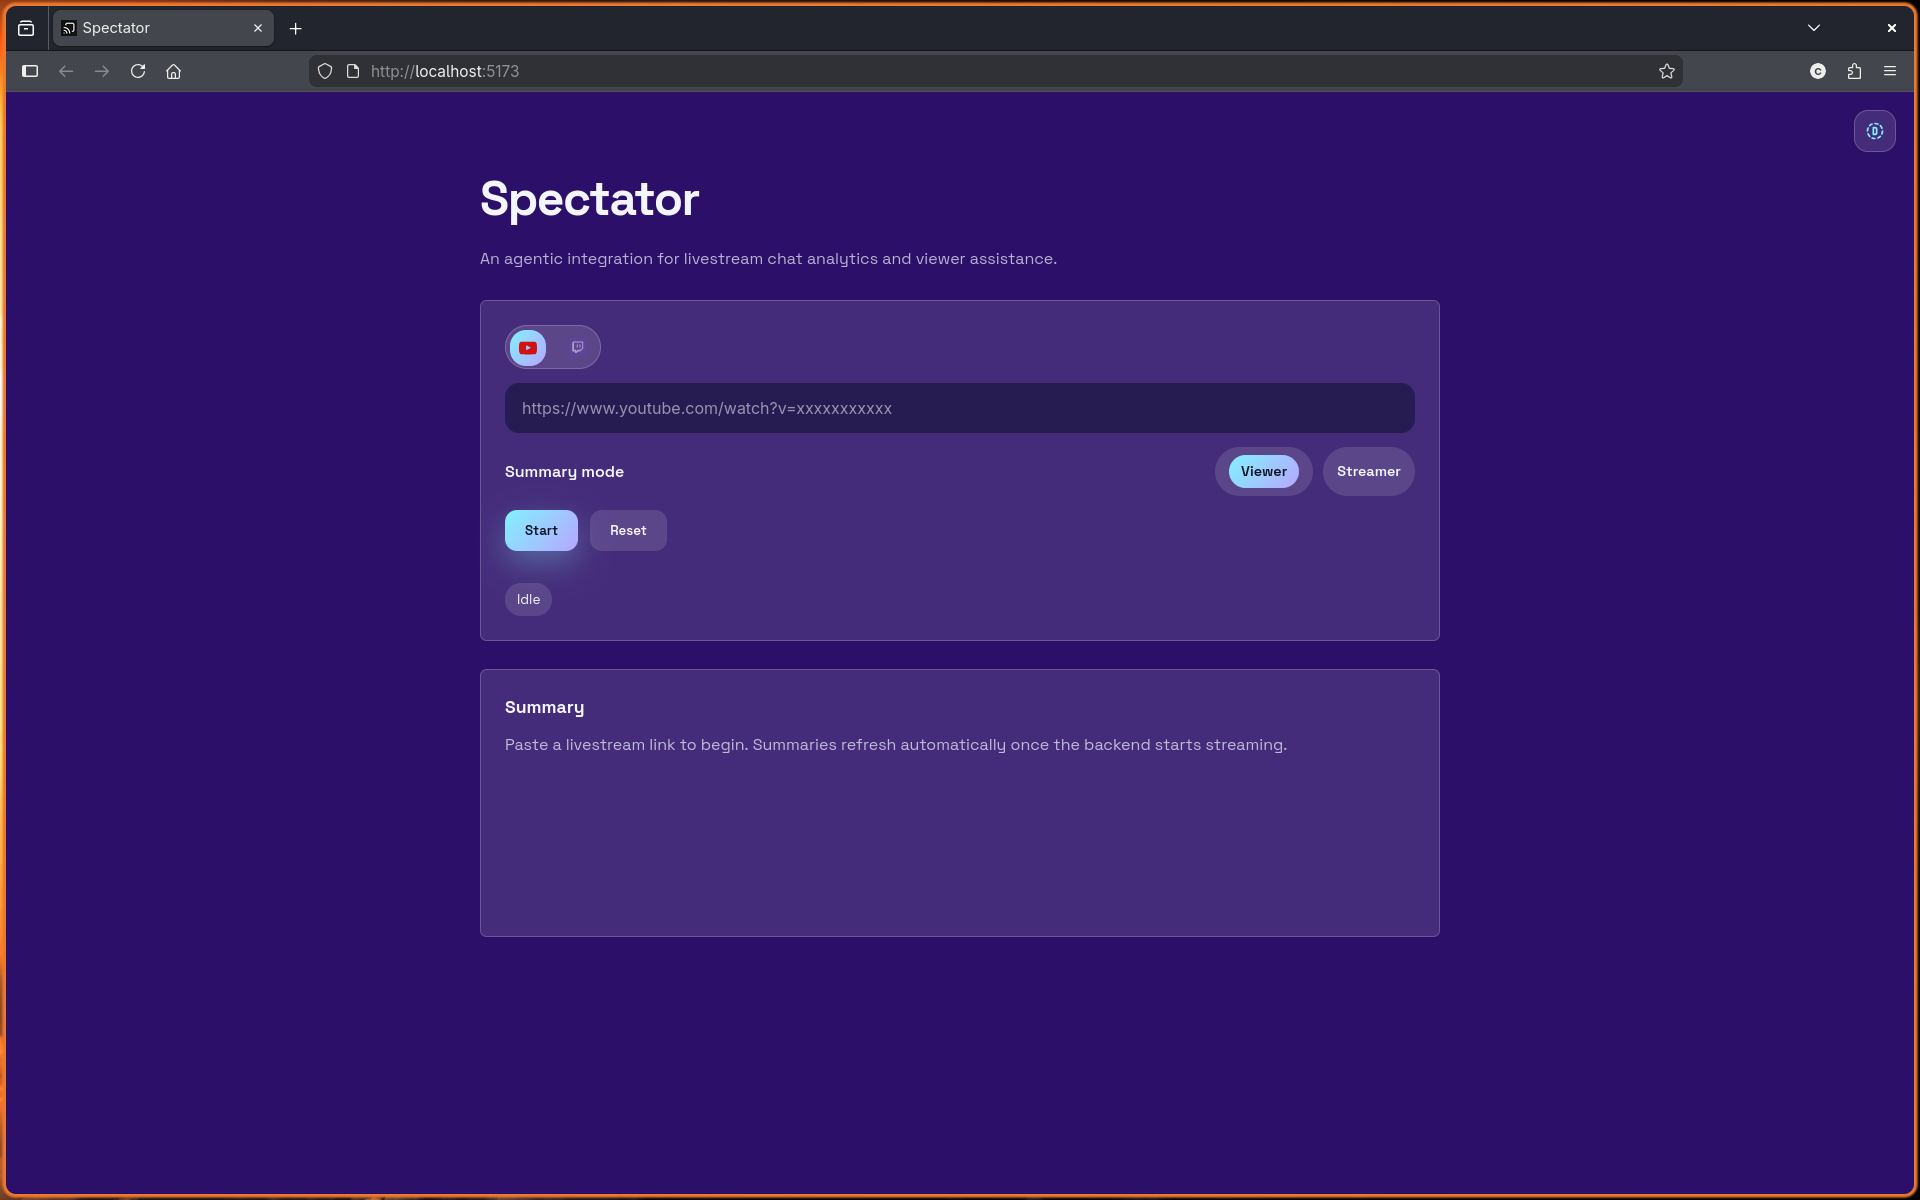Click the localhost address bar
1920x1200 pixels.
click(900, 71)
